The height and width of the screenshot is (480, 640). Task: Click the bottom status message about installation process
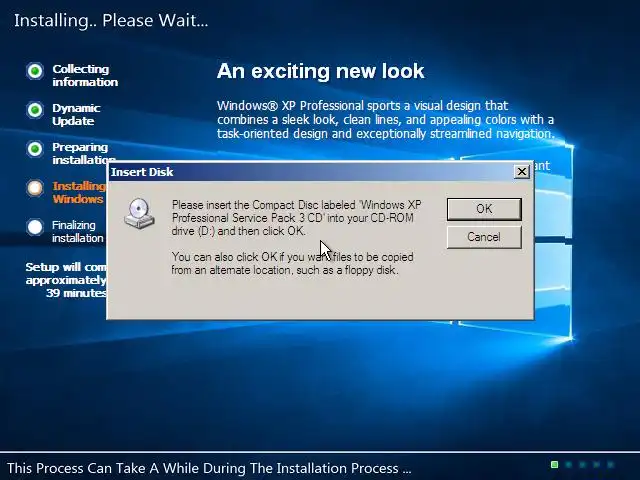pyautogui.click(x=209, y=468)
